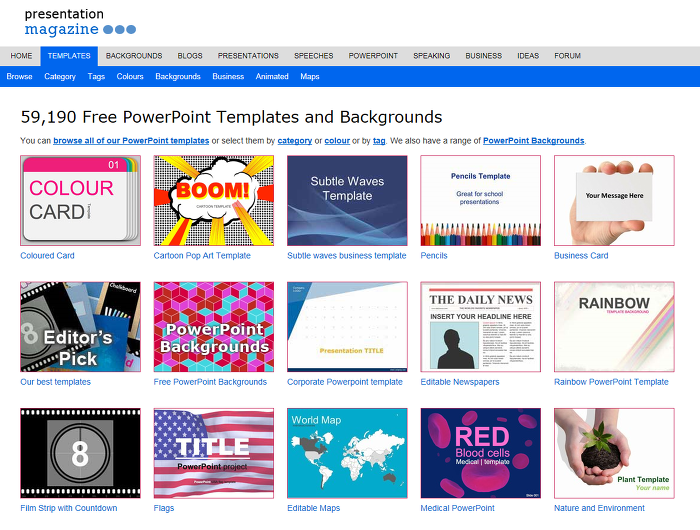Open the American flag TITLE thumbnail
The width and height of the screenshot is (700, 530).
pyautogui.click(x=214, y=453)
